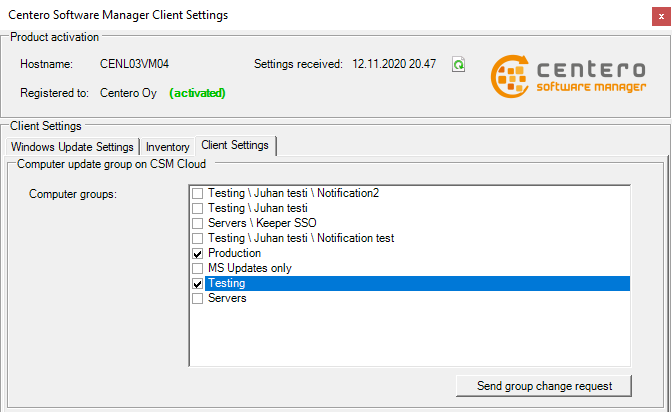Enable the MS Updates only checkbox

point(198,268)
